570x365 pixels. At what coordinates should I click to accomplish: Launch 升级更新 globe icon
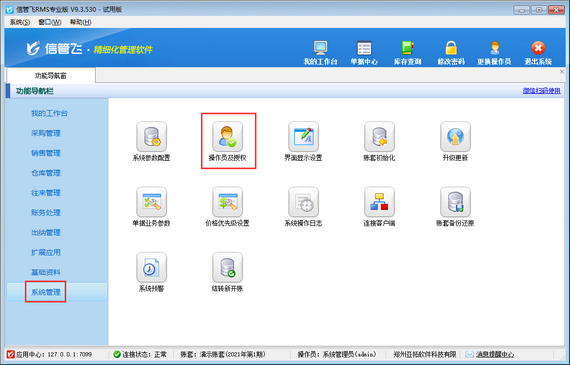pos(455,137)
